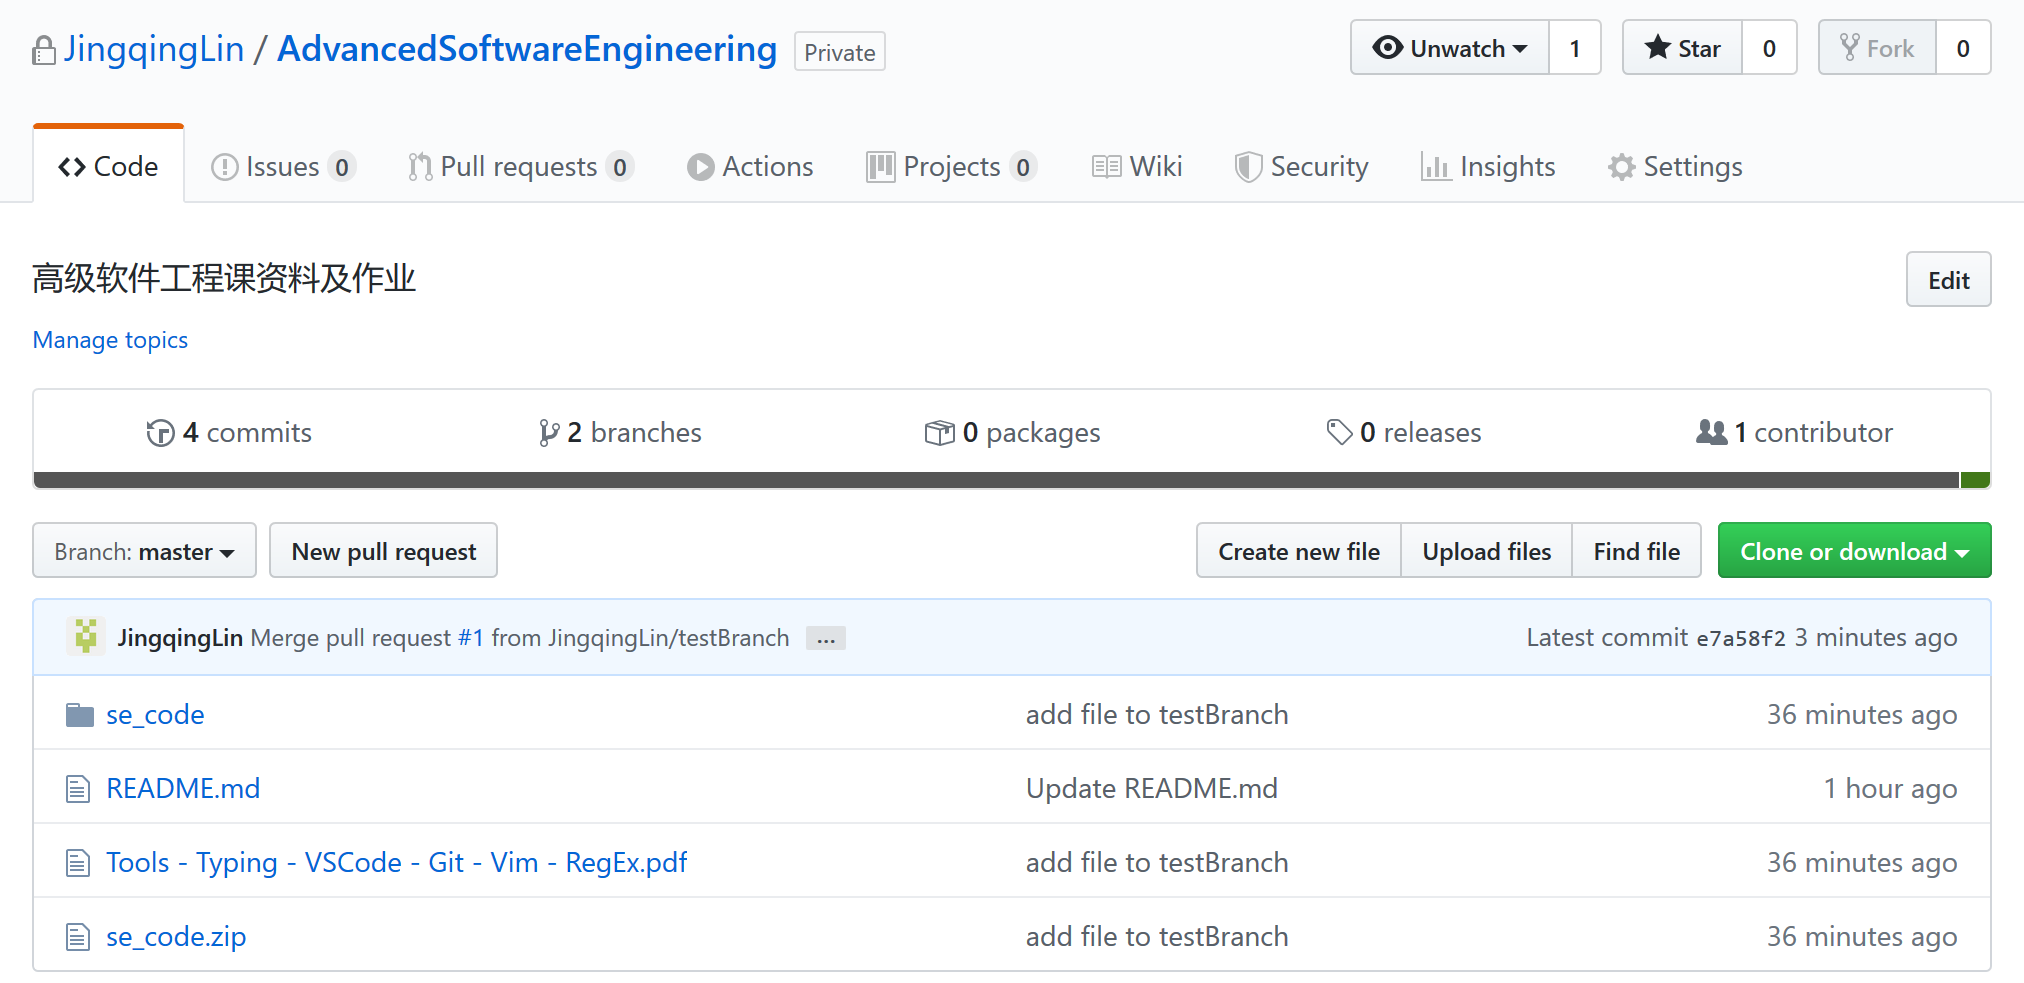Screen dimensions: 2024x983
Task: Click the branches fork icon
Action: coord(548,433)
